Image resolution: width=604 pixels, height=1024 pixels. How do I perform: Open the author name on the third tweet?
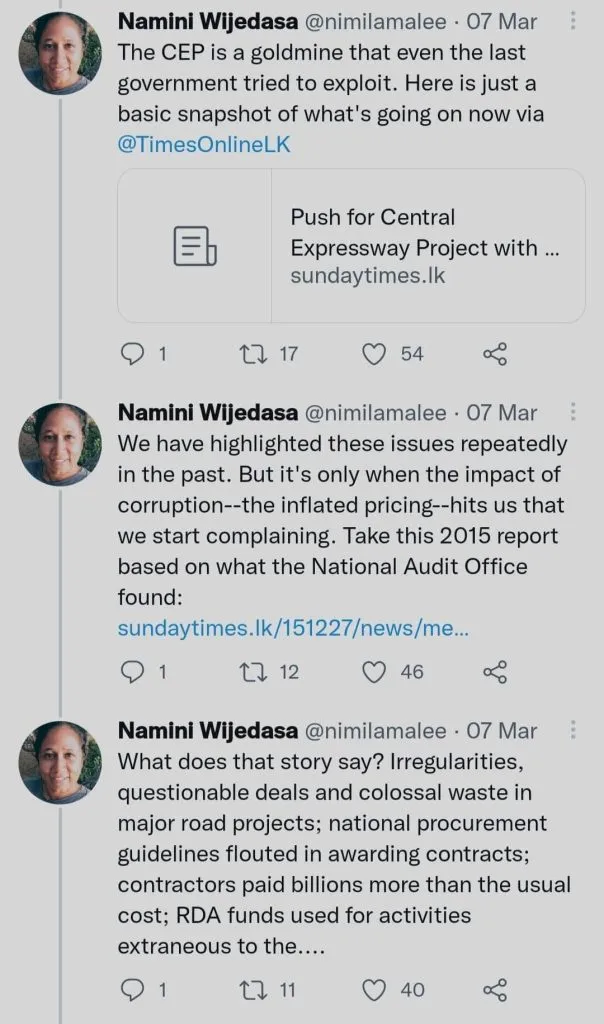coord(206,731)
